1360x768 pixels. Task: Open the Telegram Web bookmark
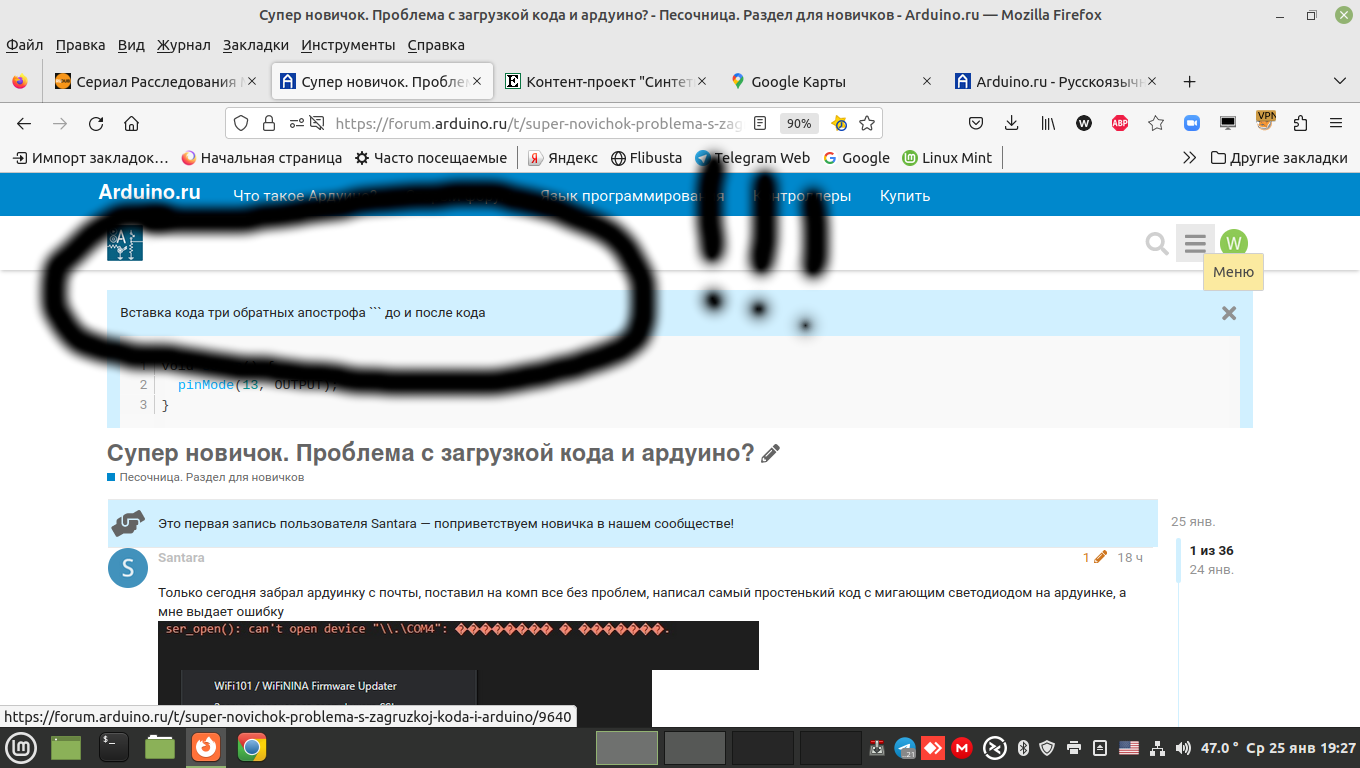tap(752, 158)
